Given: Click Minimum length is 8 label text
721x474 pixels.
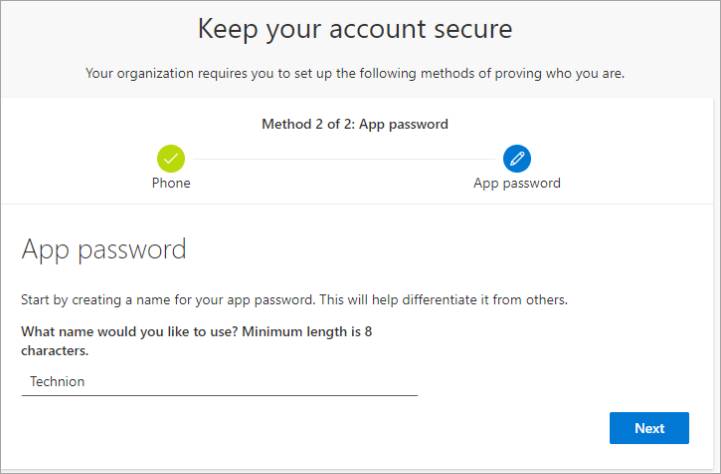Looking at the screenshot, I should pos(307,331).
